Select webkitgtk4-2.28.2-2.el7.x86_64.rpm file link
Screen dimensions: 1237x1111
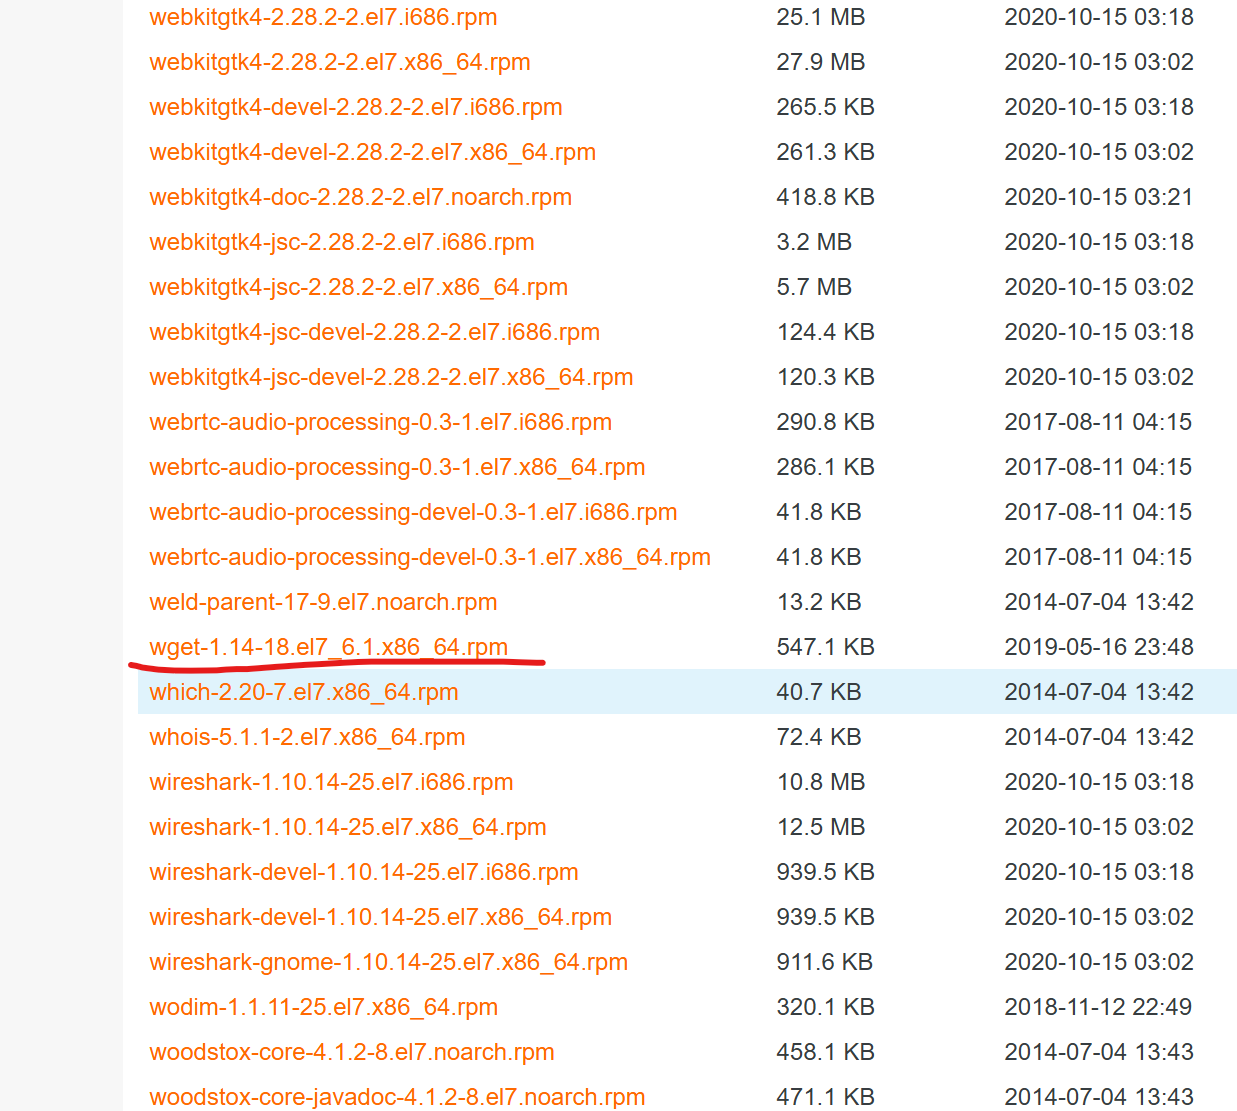[x=339, y=62]
